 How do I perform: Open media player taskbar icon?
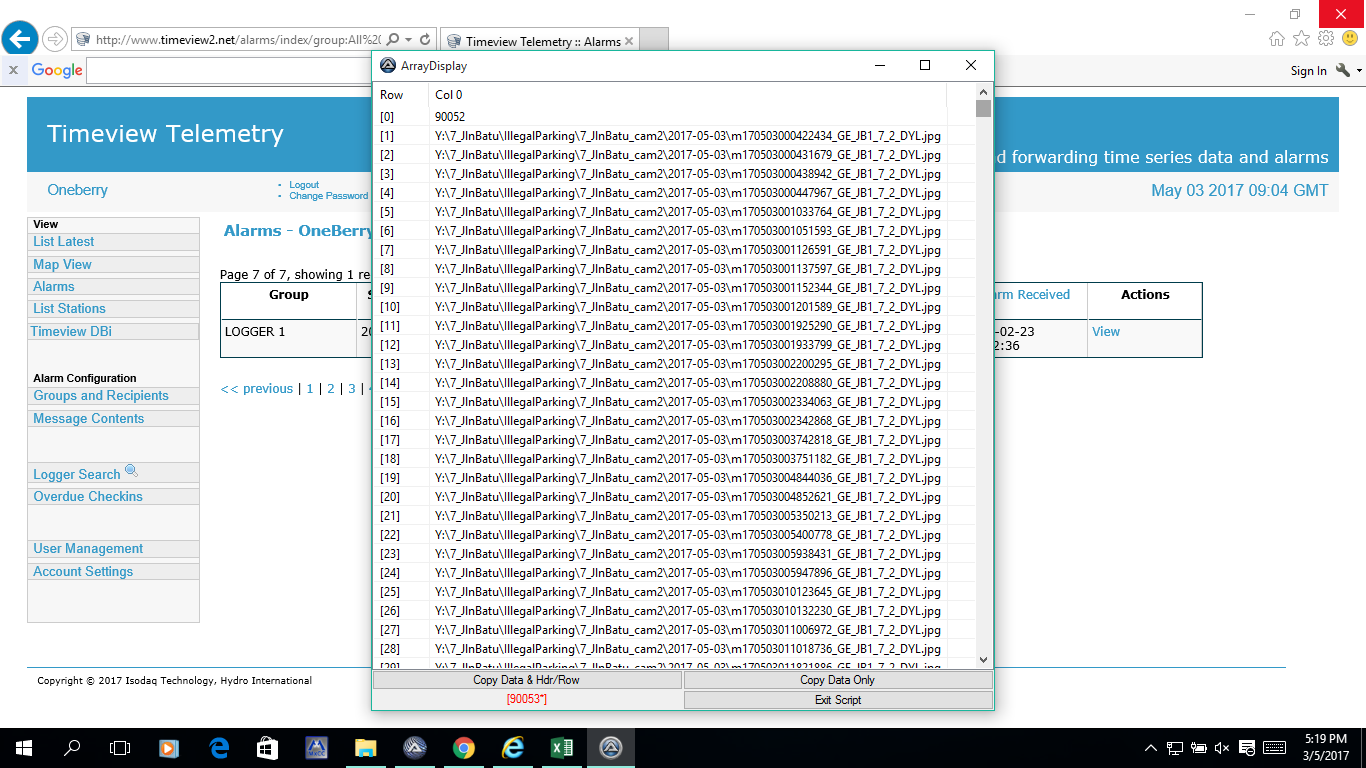point(169,747)
